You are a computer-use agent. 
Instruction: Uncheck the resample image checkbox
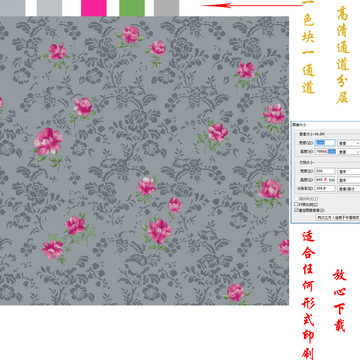pyautogui.click(x=296, y=210)
